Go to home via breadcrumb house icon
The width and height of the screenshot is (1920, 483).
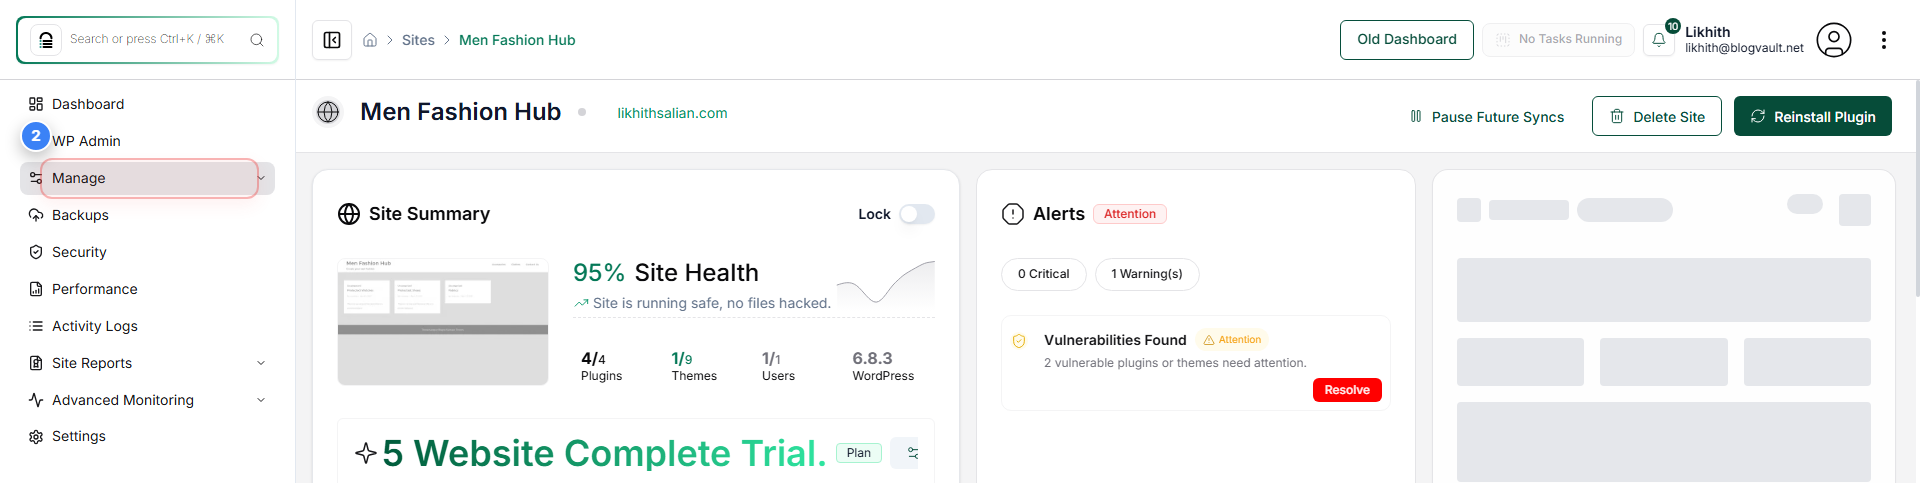[x=370, y=40]
